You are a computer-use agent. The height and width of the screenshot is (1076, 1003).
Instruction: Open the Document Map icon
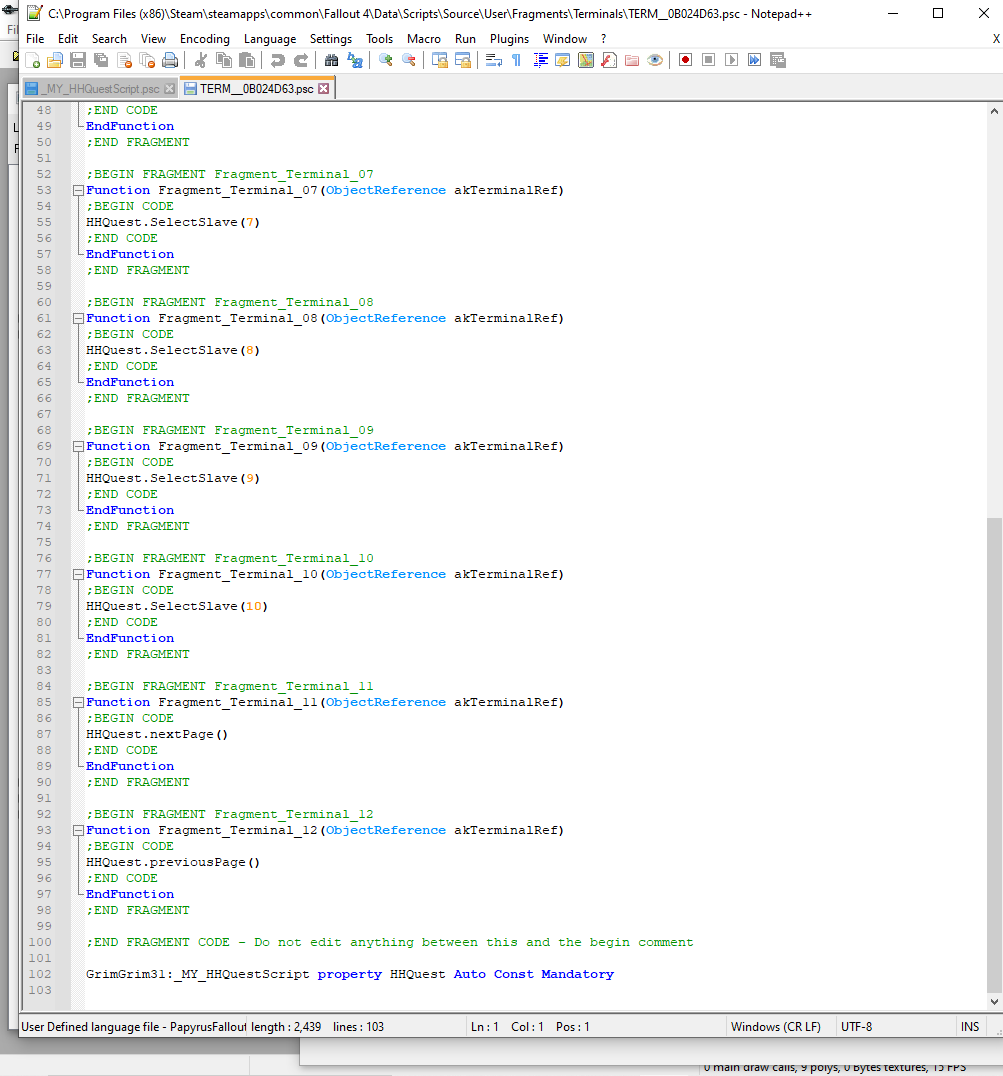click(586, 60)
